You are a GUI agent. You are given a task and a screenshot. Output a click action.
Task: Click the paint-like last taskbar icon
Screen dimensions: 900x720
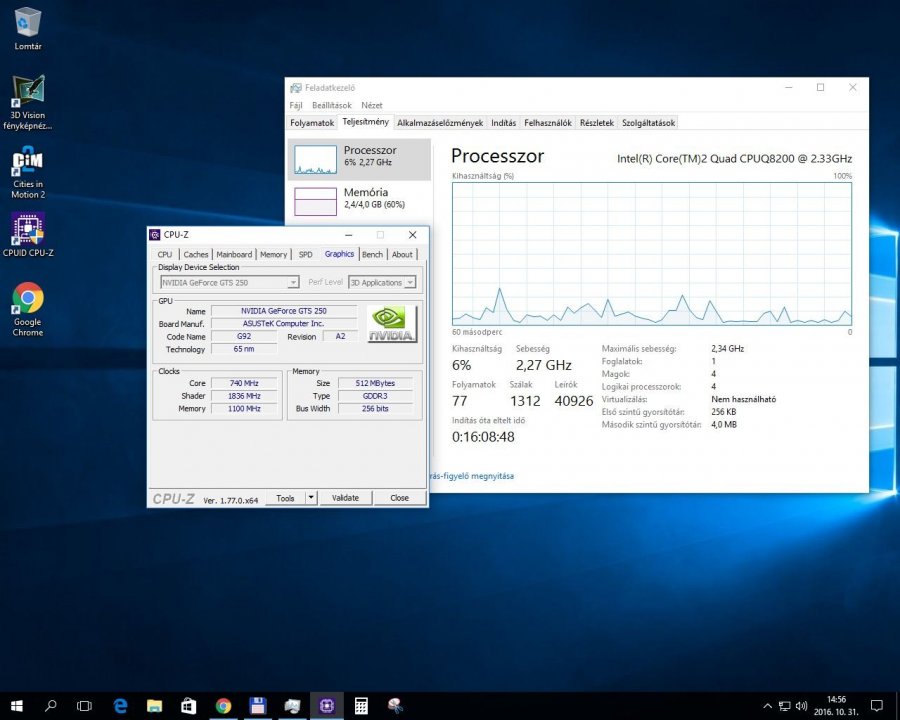click(x=395, y=706)
